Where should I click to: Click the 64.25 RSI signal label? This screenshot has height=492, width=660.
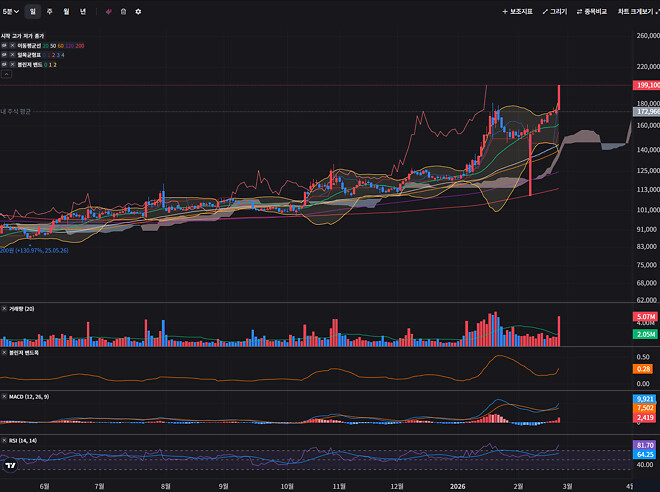click(x=644, y=455)
